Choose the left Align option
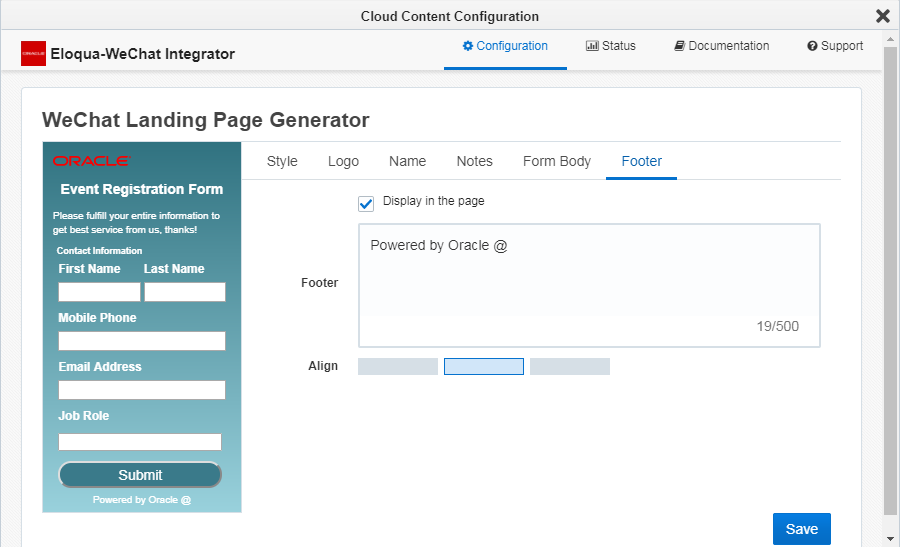Screen dimensions: 900x547 click(398, 366)
